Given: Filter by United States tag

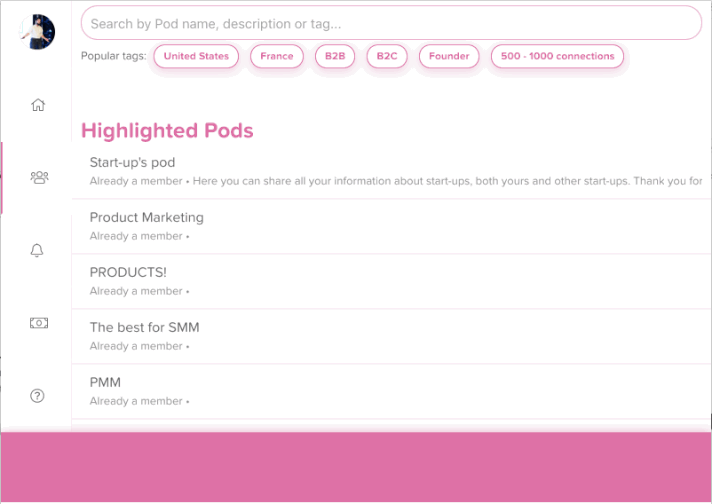Looking at the screenshot, I should point(196,56).
